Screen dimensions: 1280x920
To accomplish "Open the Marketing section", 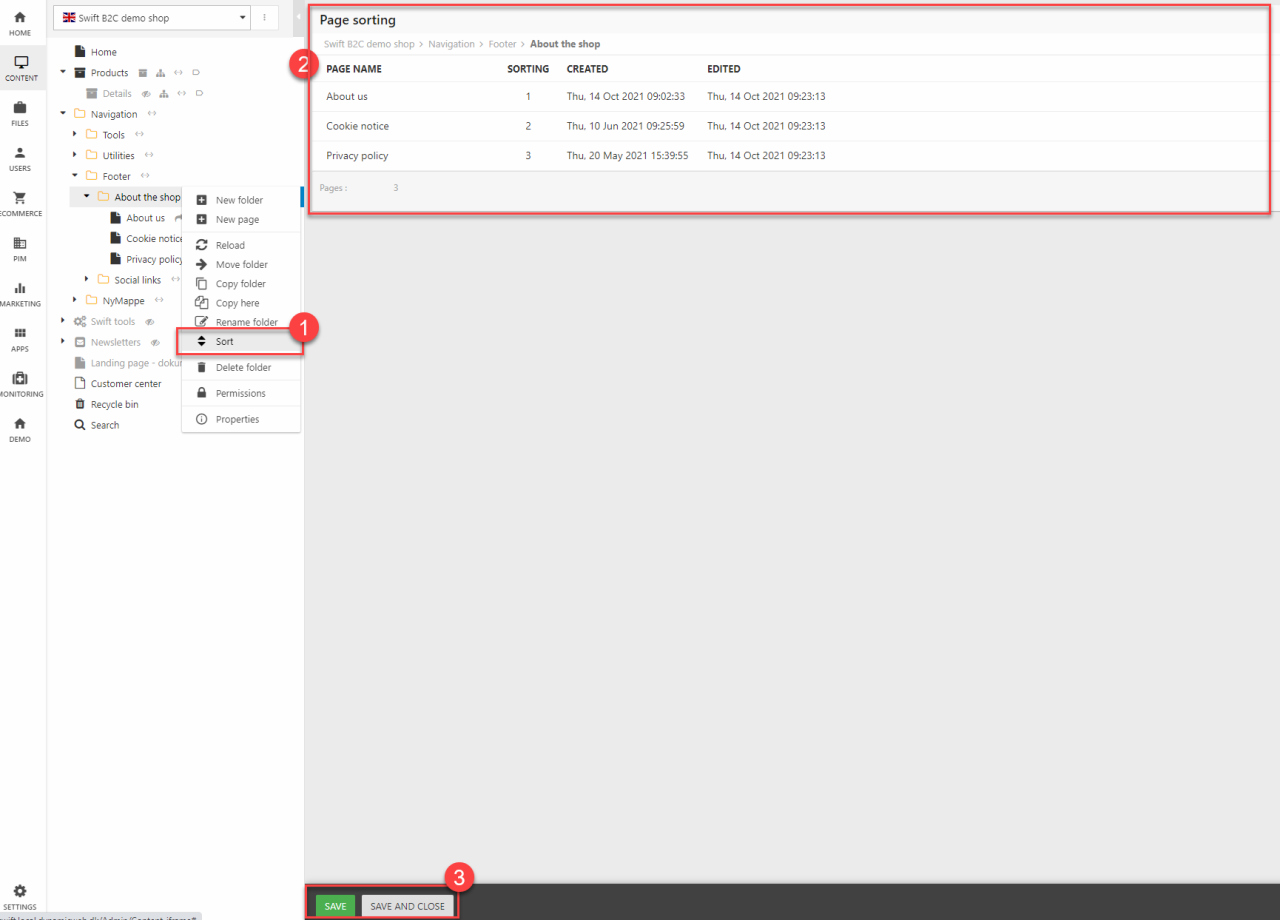I will tap(20, 293).
